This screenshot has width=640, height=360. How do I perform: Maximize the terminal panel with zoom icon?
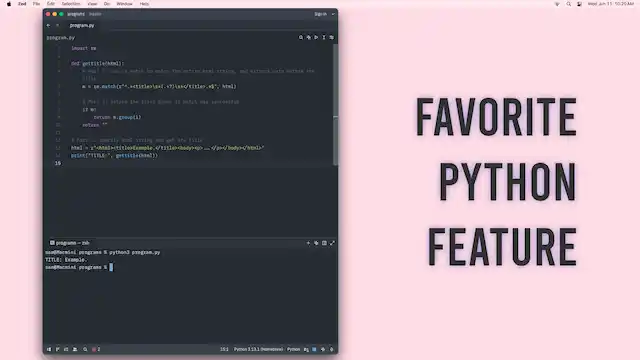tap(332, 243)
